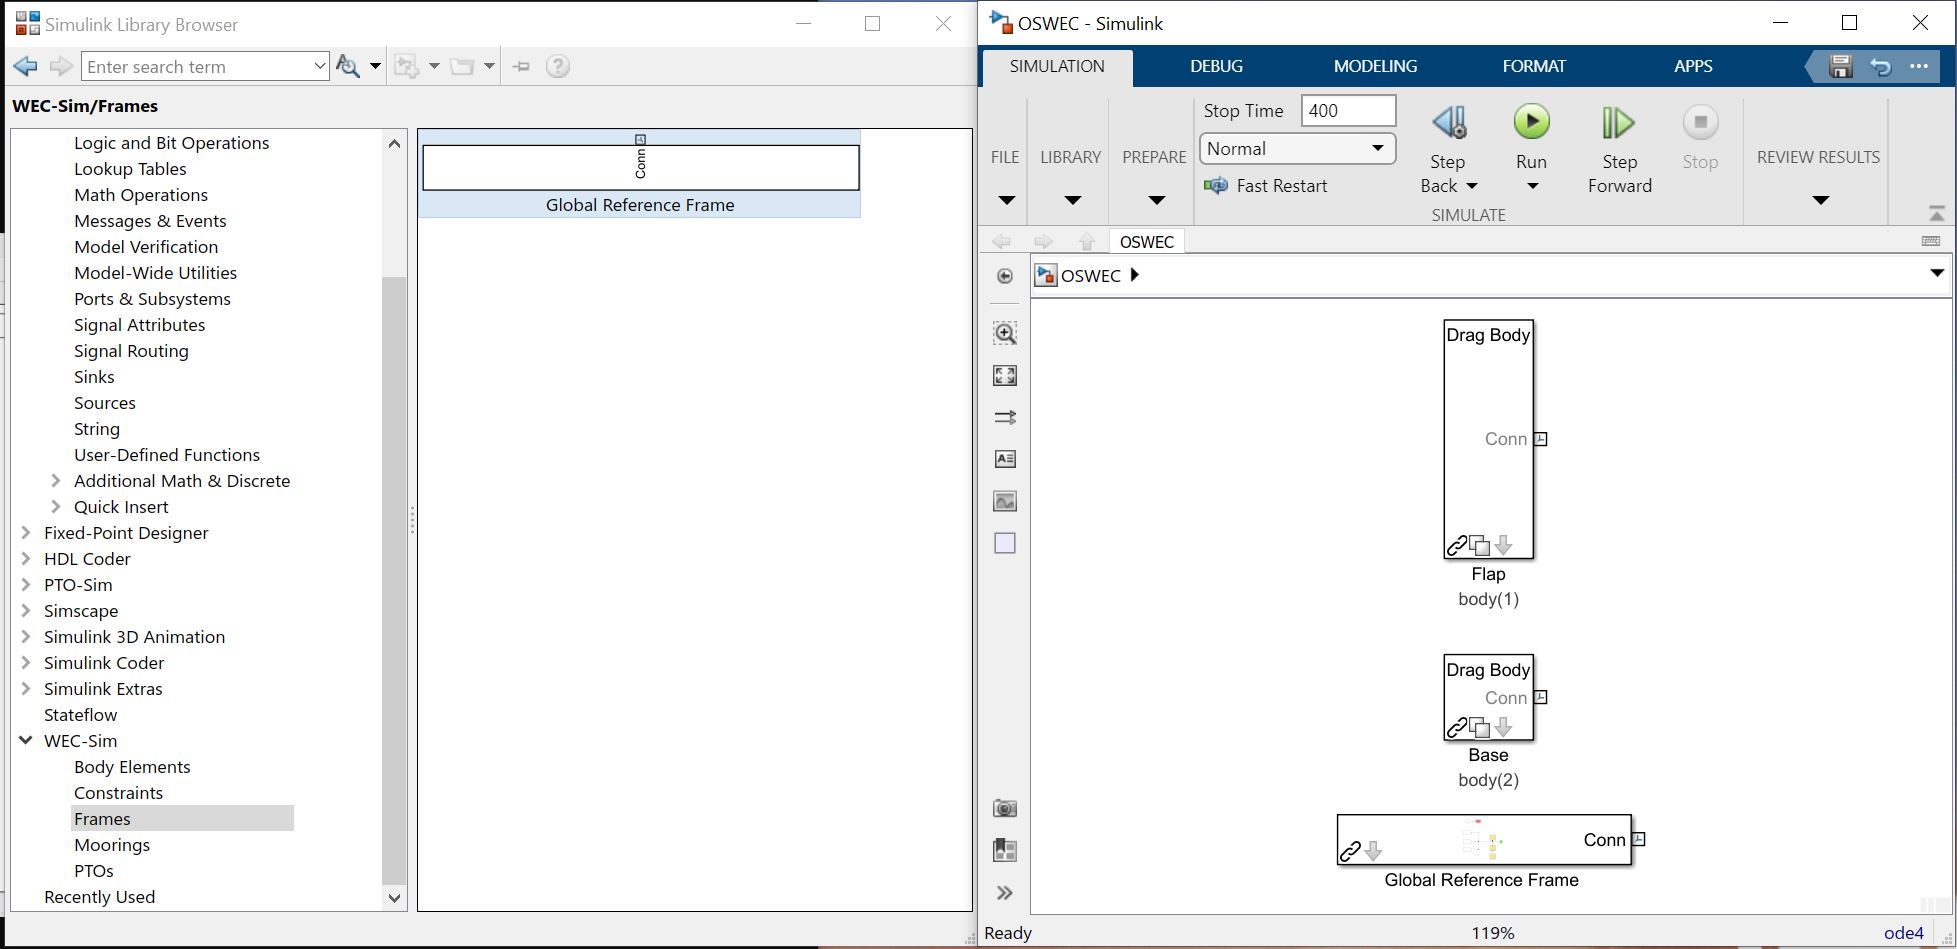Click the Step Forward button
The image size is (1957, 949).
tap(1619, 150)
